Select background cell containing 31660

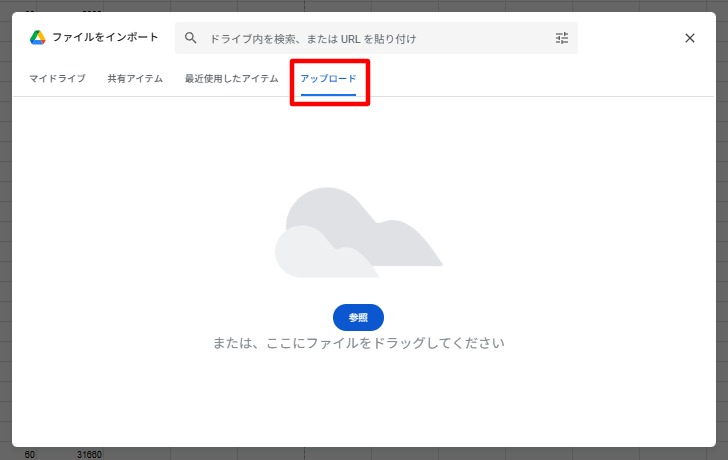(x=90, y=454)
